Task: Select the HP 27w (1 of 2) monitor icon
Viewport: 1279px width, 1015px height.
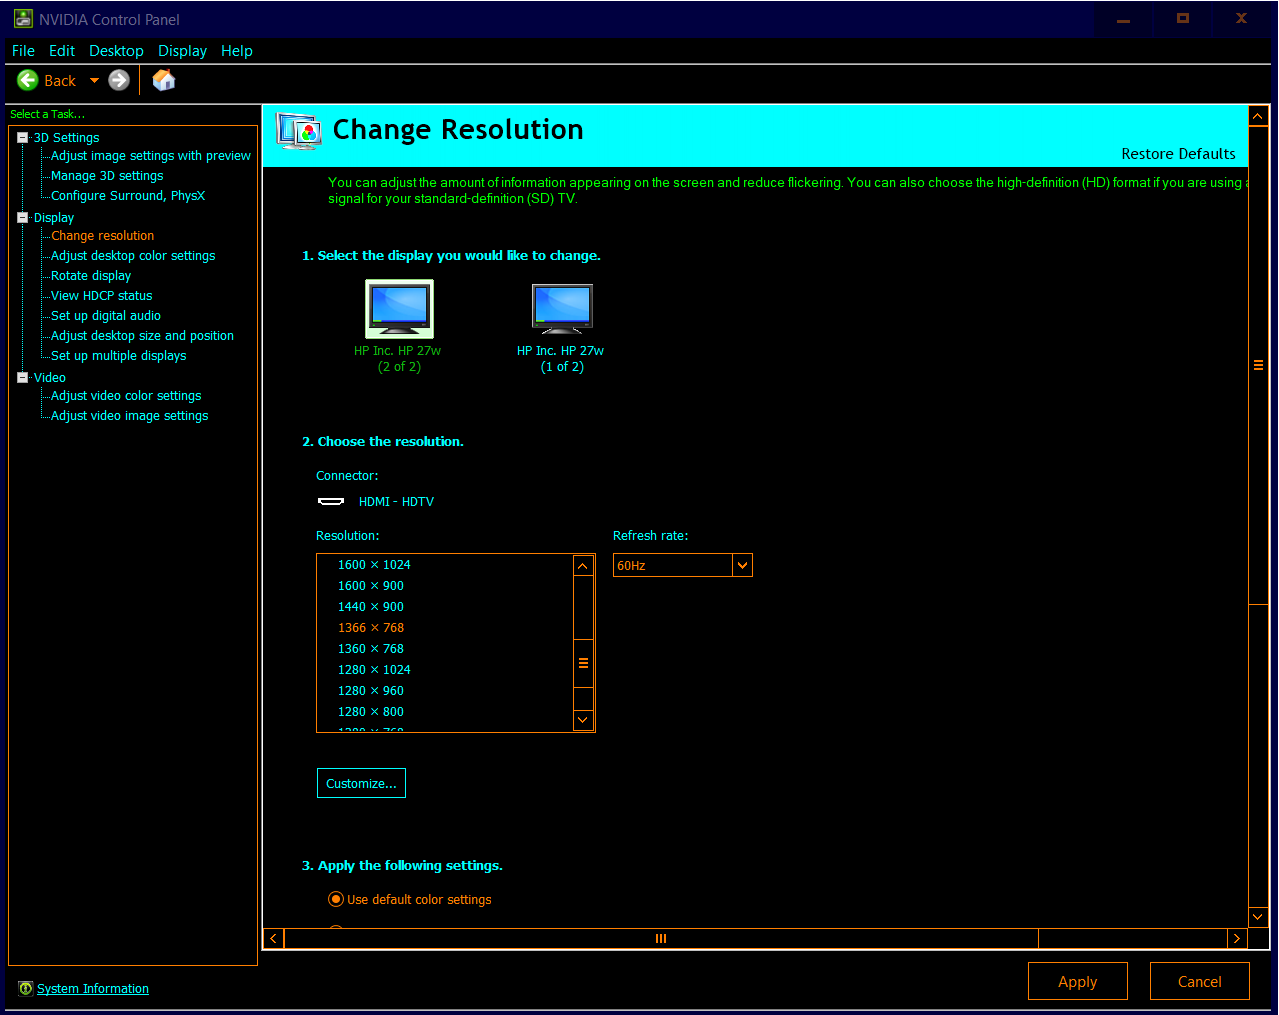Action: coord(562,309)
